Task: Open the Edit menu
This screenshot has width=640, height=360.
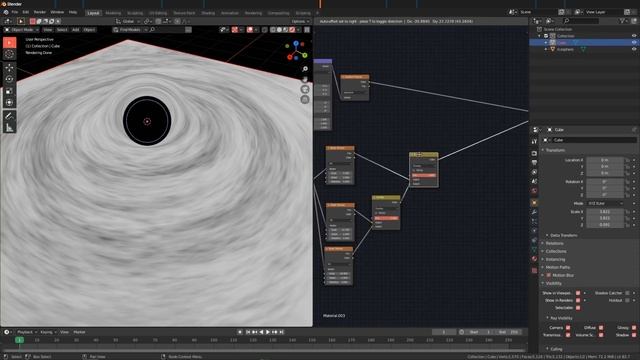Action: tap(26, 12)
